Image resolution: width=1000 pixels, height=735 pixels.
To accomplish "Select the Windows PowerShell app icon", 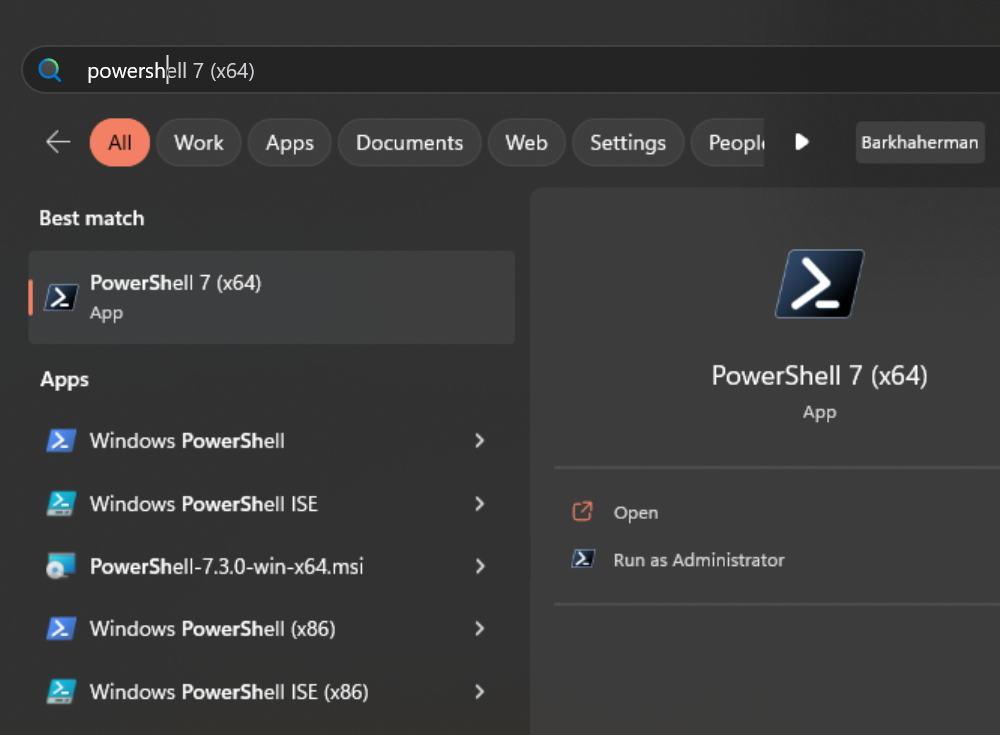I will [61, 440].
